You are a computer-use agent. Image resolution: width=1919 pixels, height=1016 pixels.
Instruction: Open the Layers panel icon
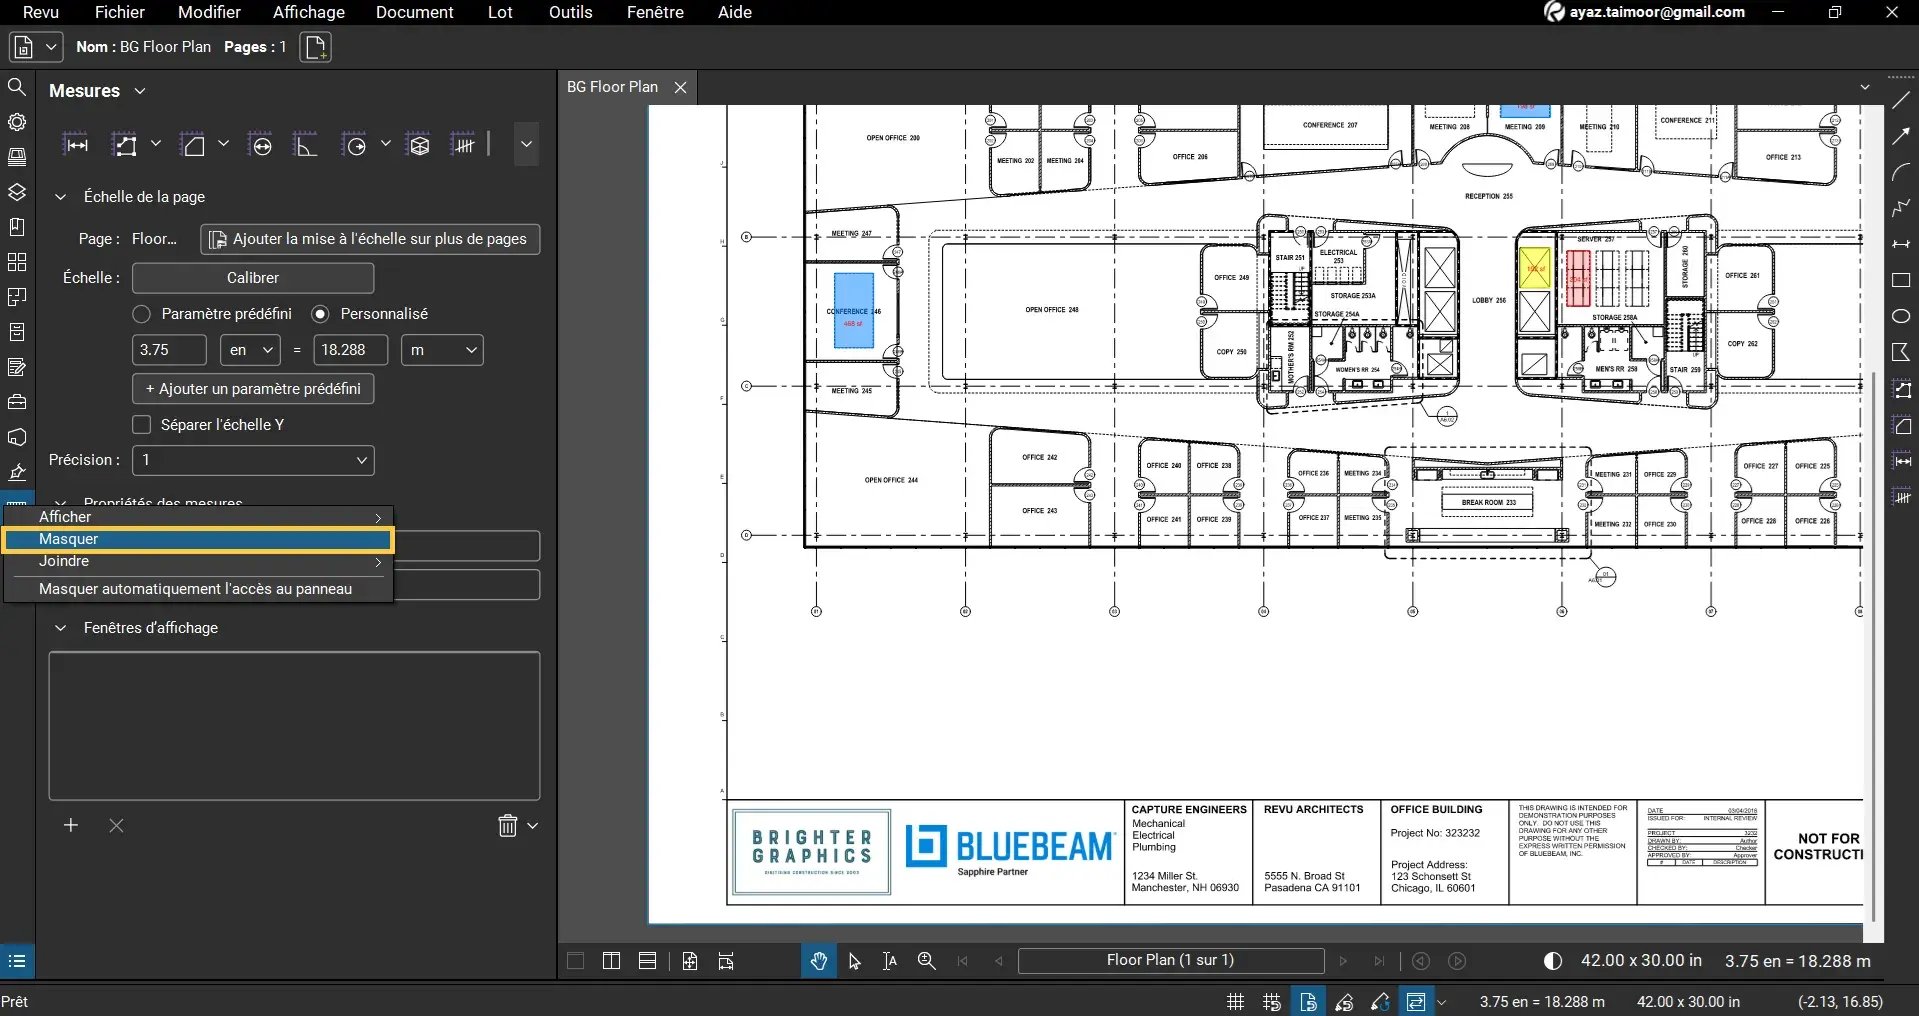(x=17, y=193)
